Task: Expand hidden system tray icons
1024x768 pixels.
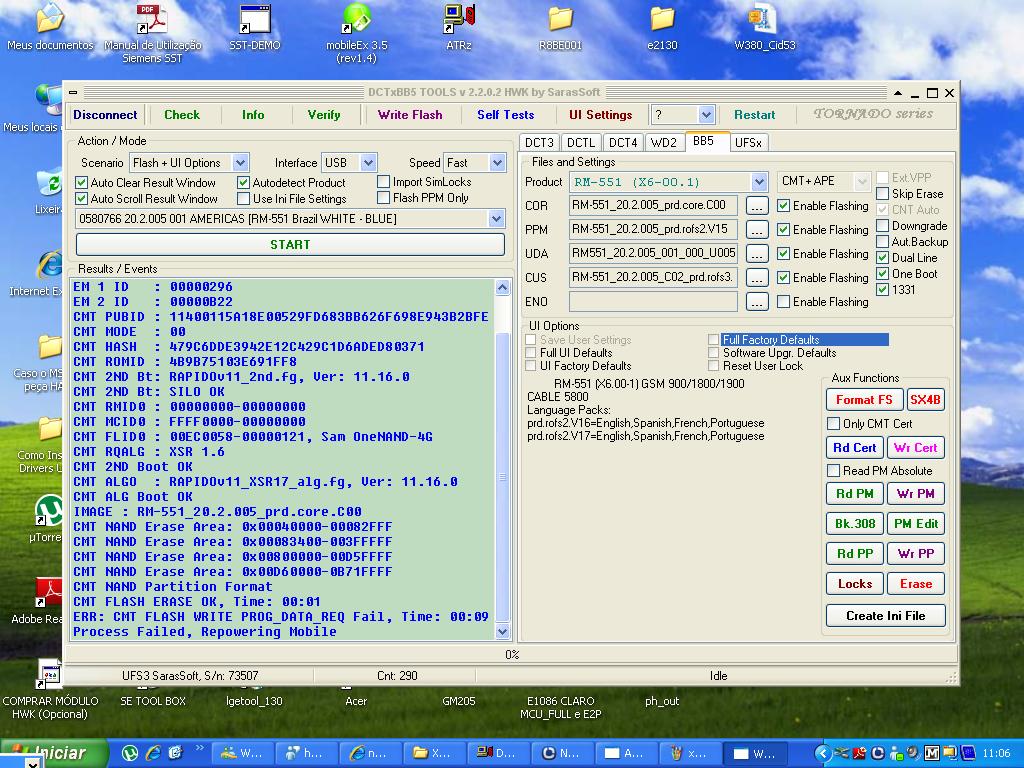Action: (822, 754)
